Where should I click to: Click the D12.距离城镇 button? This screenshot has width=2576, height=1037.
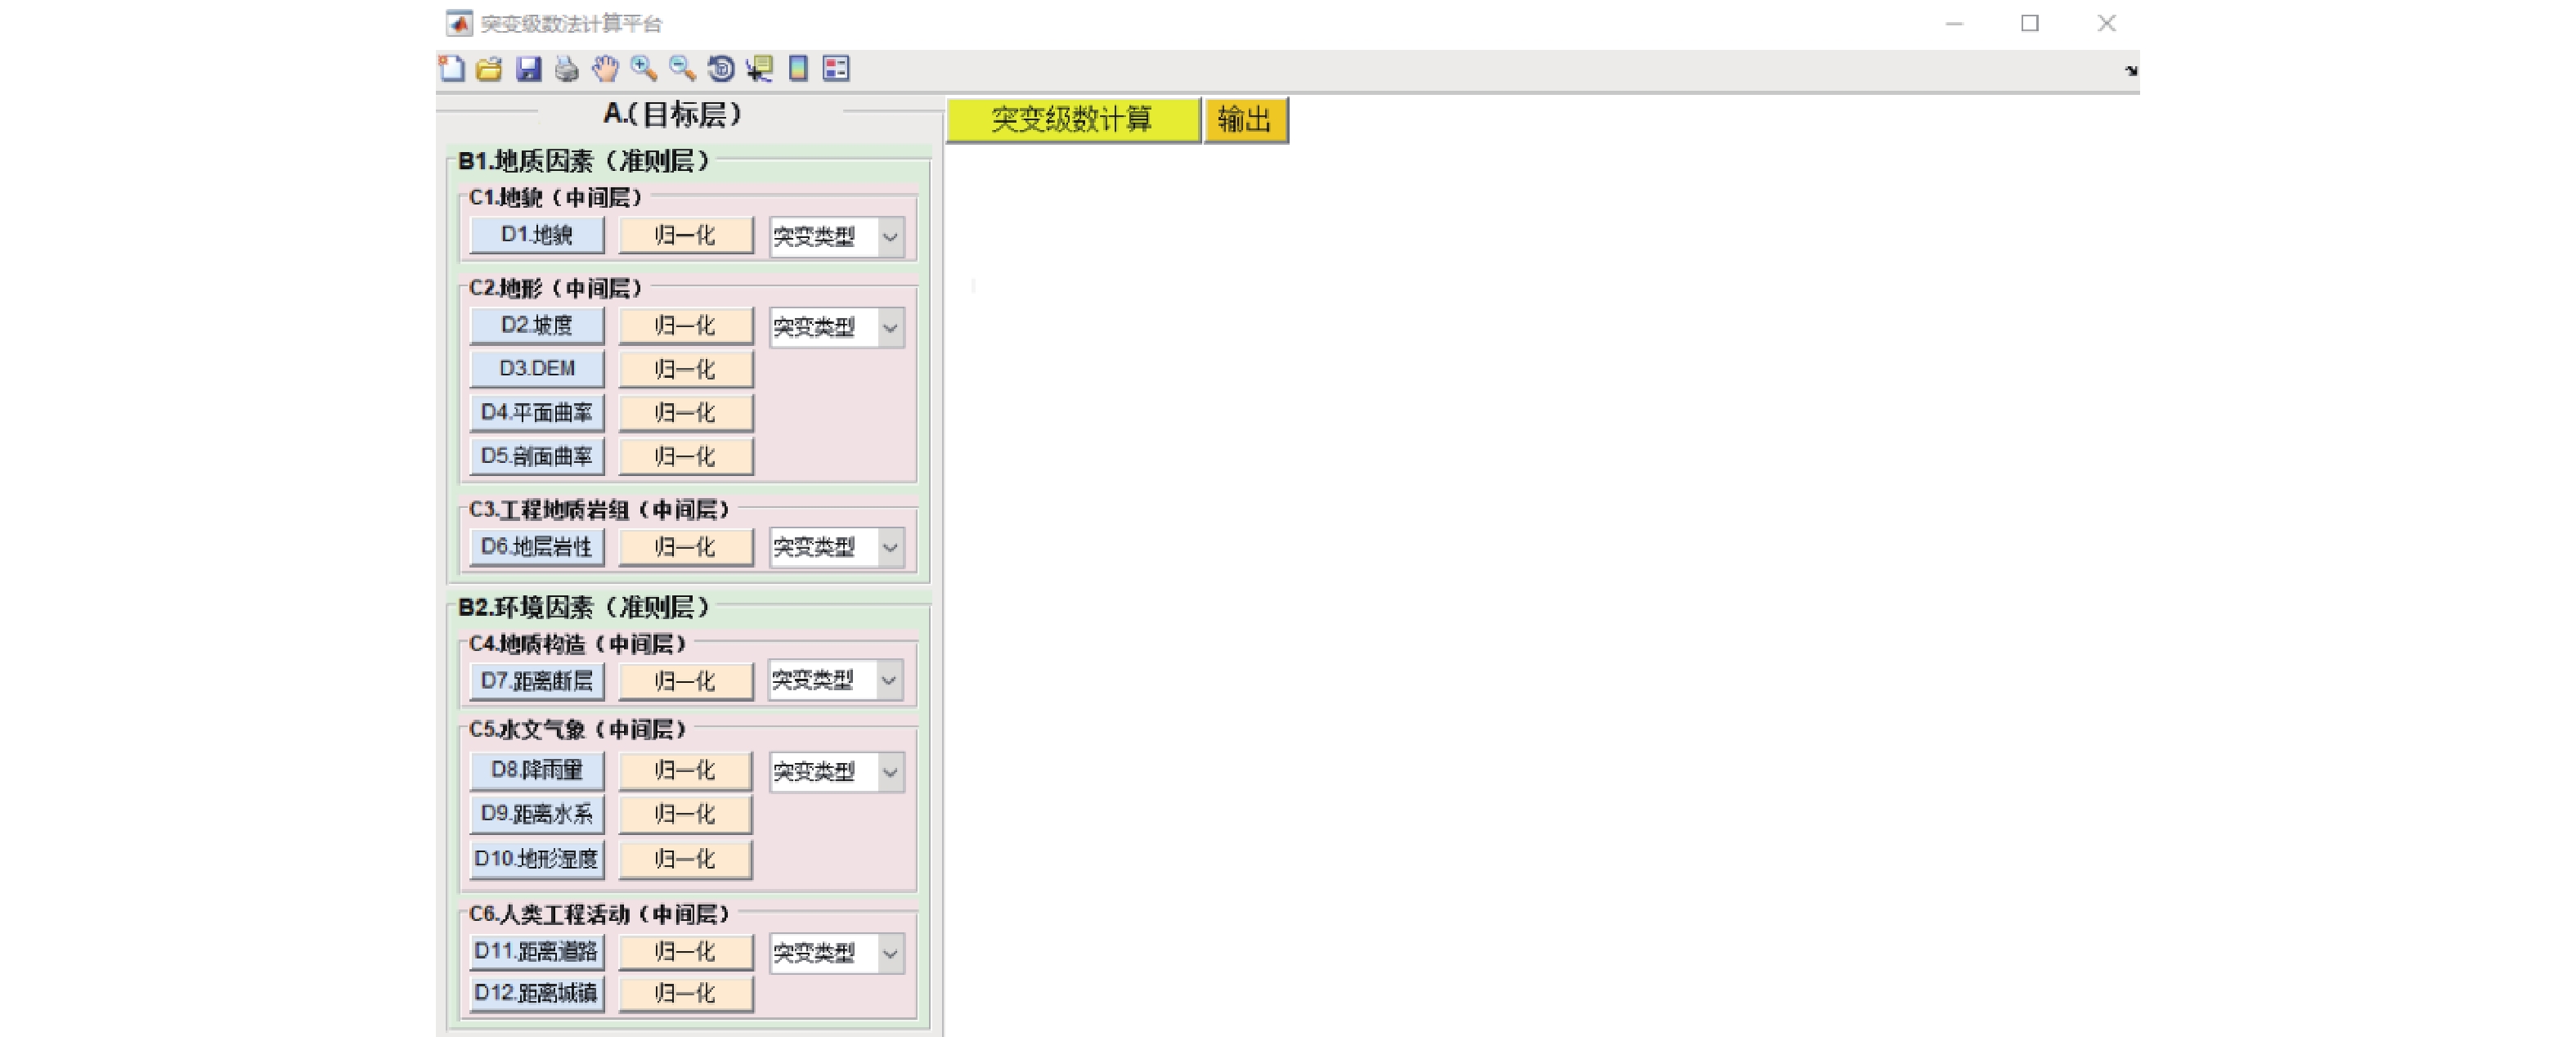tap(537, 993)
